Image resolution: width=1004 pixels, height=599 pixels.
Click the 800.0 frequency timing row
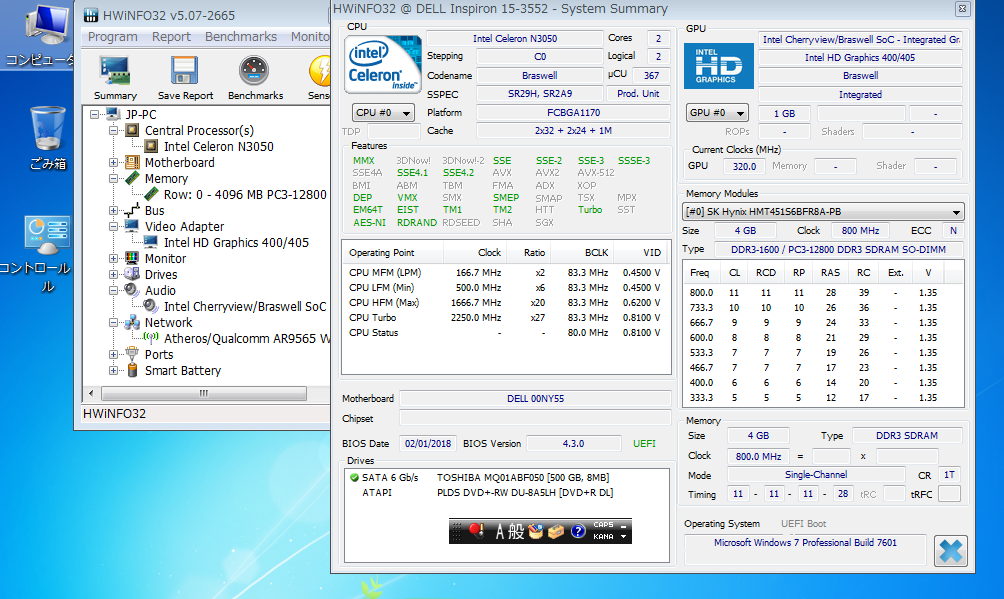(x=823, y=292)
